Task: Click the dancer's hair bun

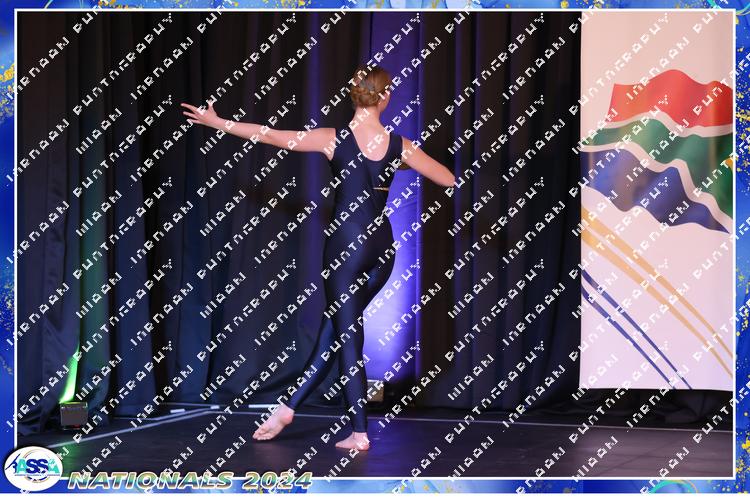Action: 366,91
